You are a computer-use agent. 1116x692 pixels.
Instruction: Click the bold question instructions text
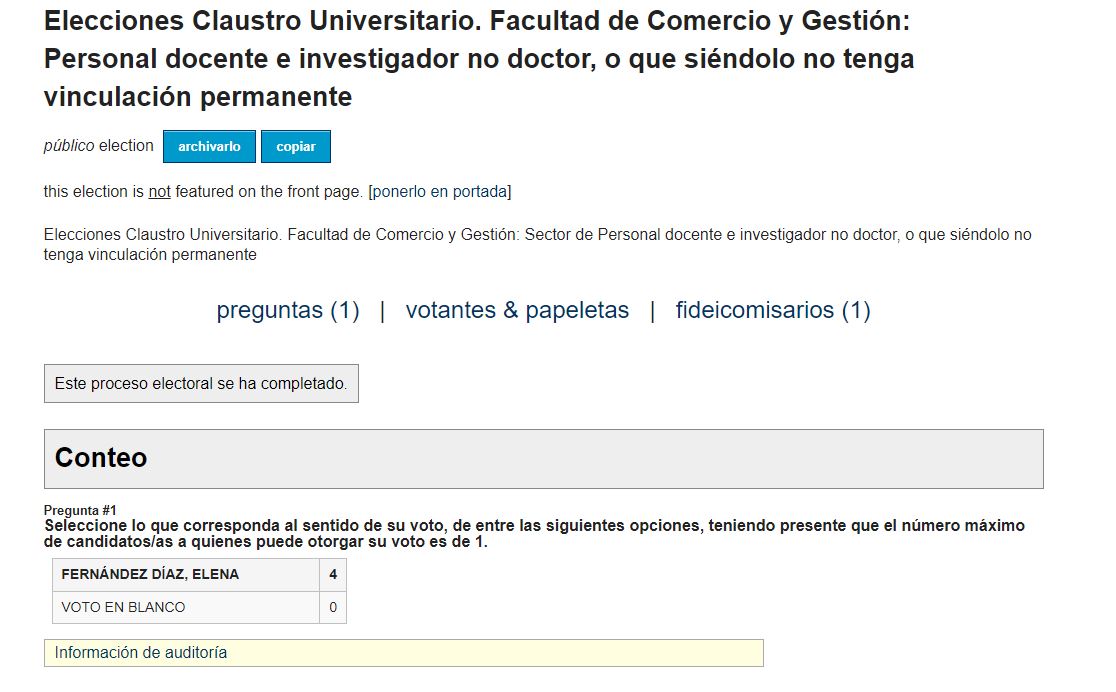534,533
